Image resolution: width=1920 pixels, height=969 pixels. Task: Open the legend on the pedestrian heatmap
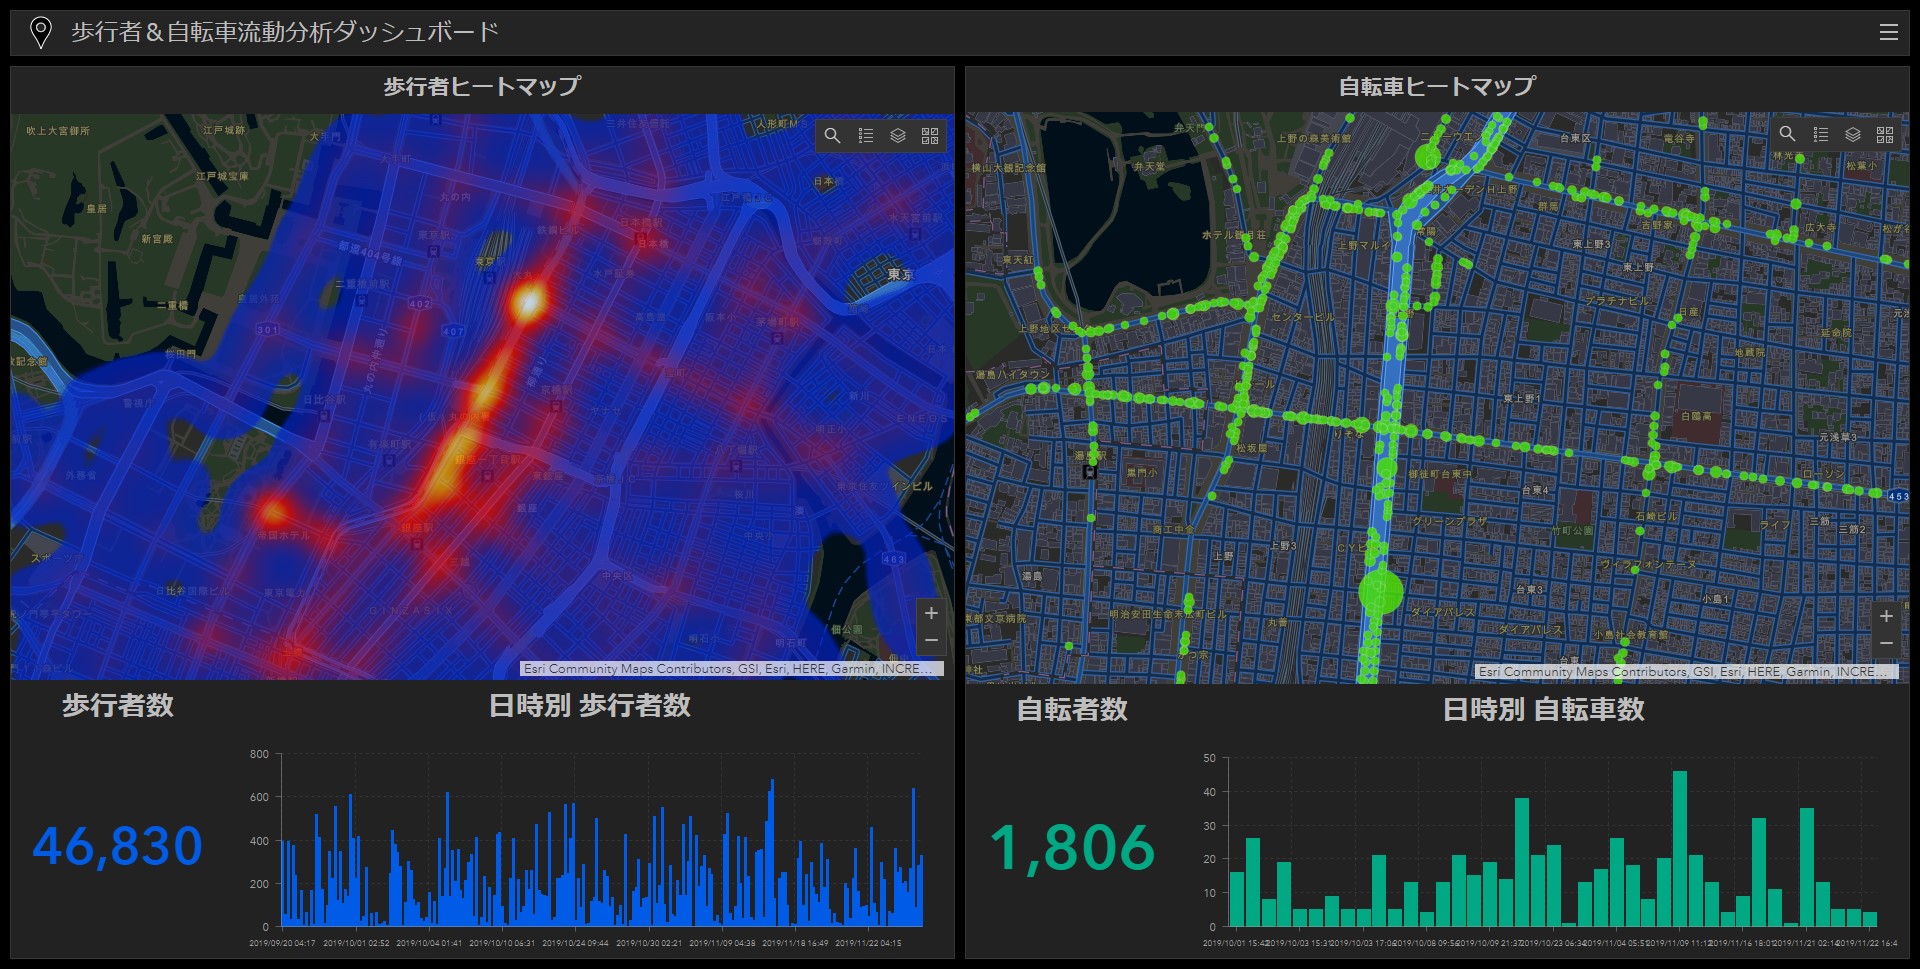click(866, 135)
